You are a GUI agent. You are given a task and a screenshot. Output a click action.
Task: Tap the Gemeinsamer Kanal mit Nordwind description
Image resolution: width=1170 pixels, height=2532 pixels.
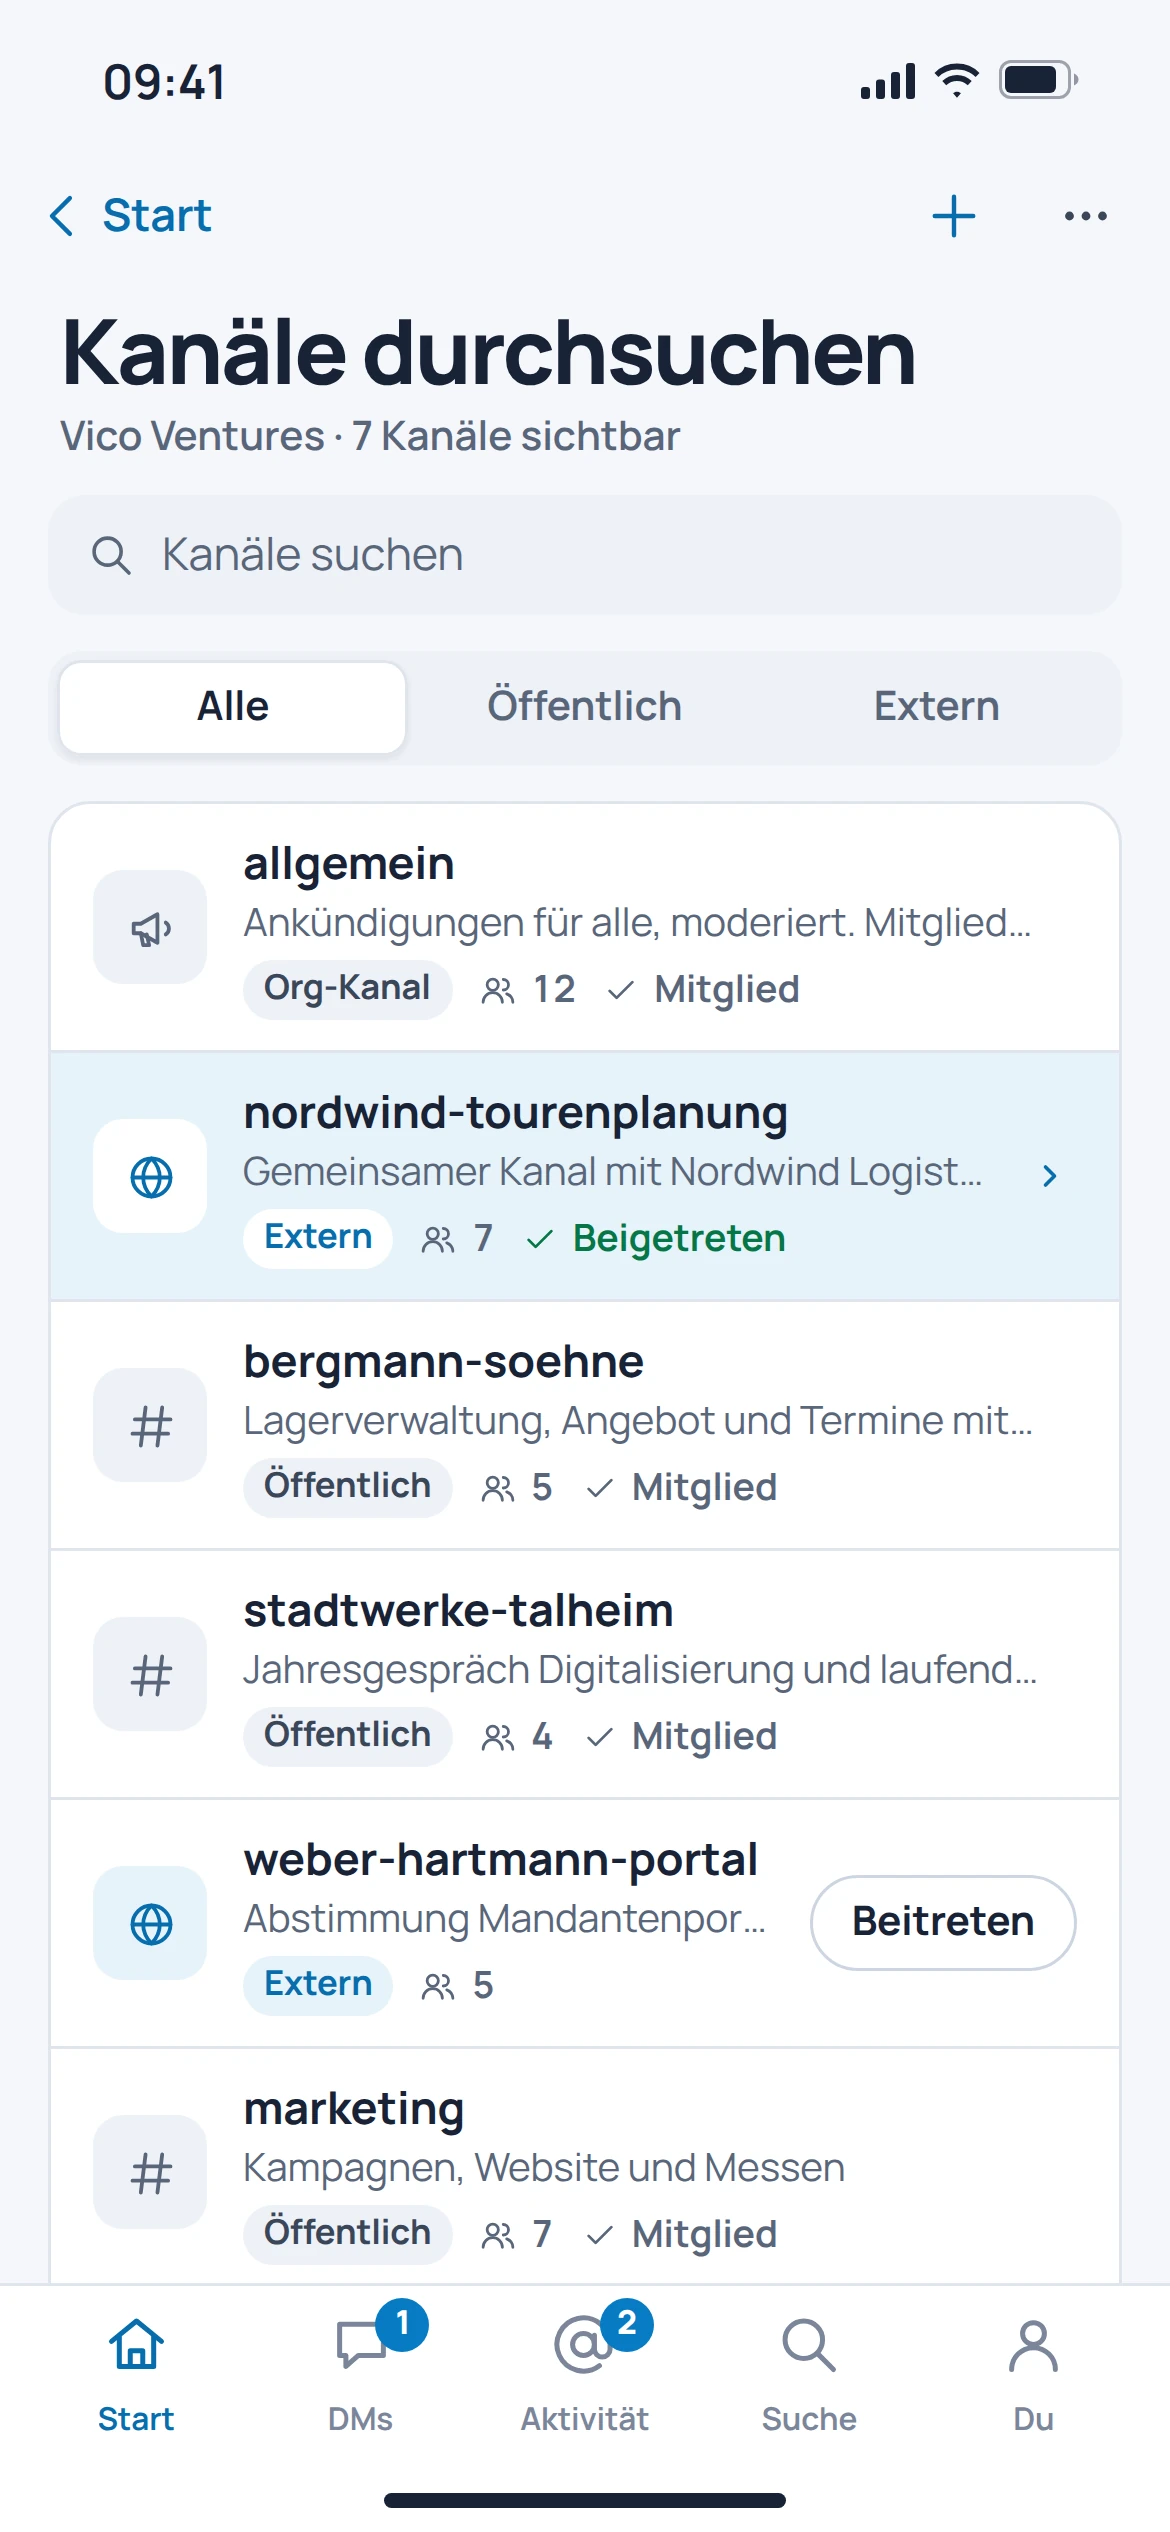[x=612, y=1172]
